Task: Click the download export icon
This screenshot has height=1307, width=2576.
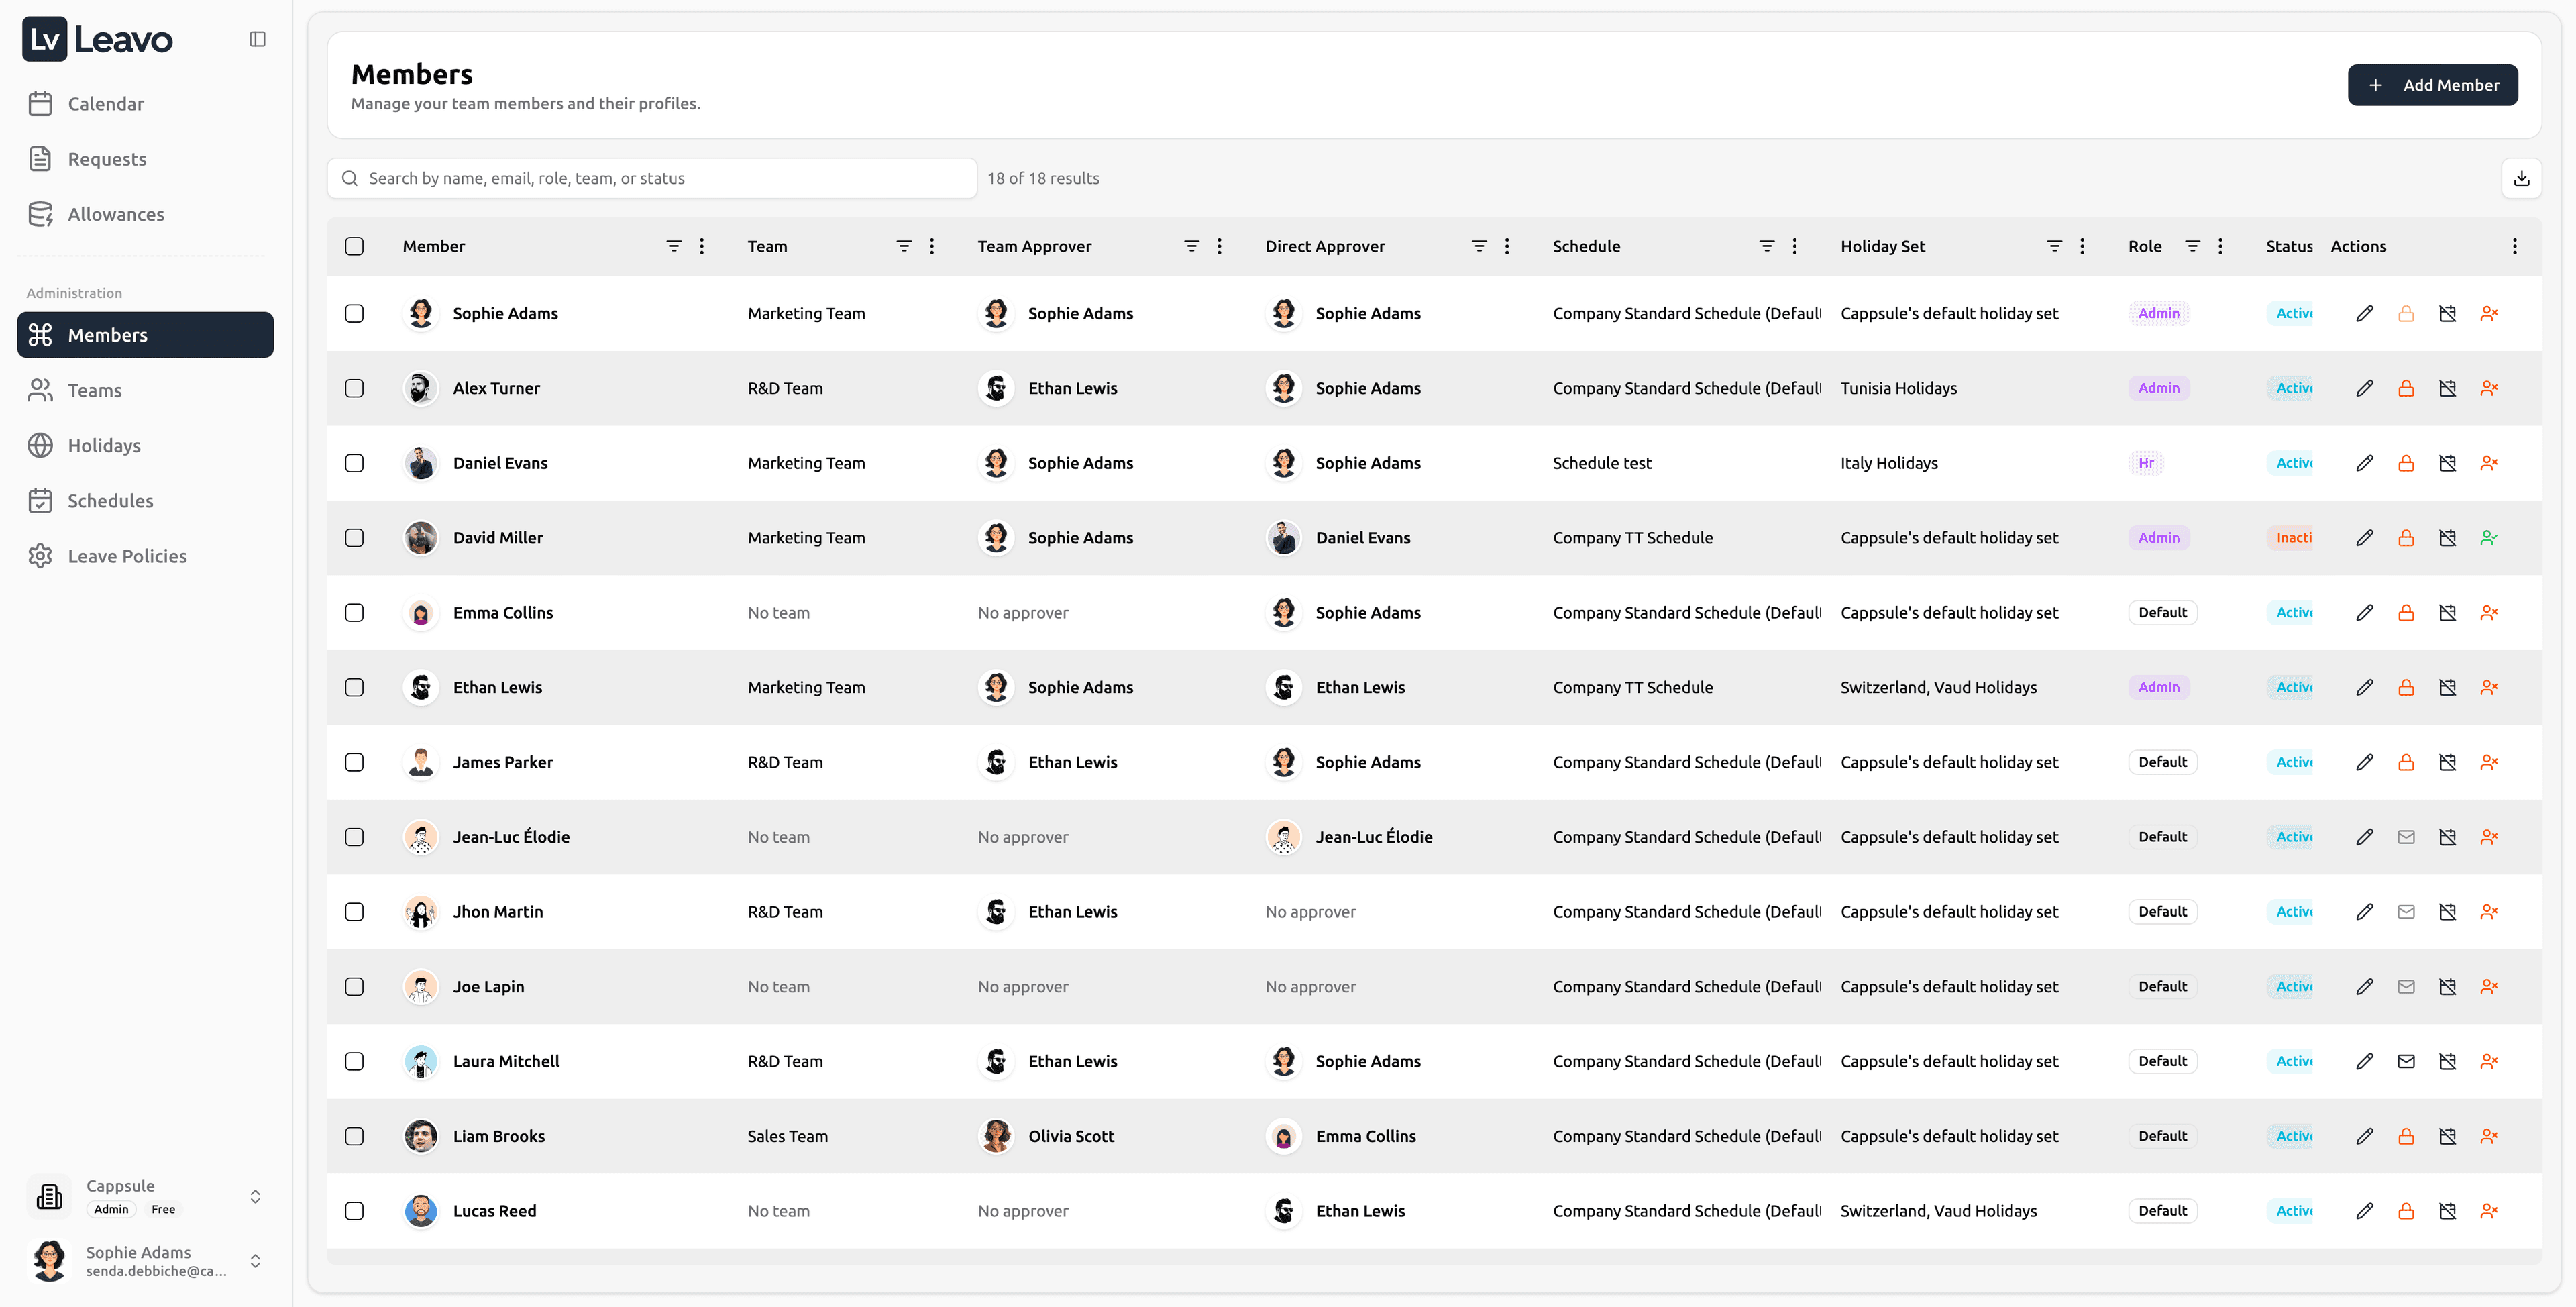Action: 2521,178
